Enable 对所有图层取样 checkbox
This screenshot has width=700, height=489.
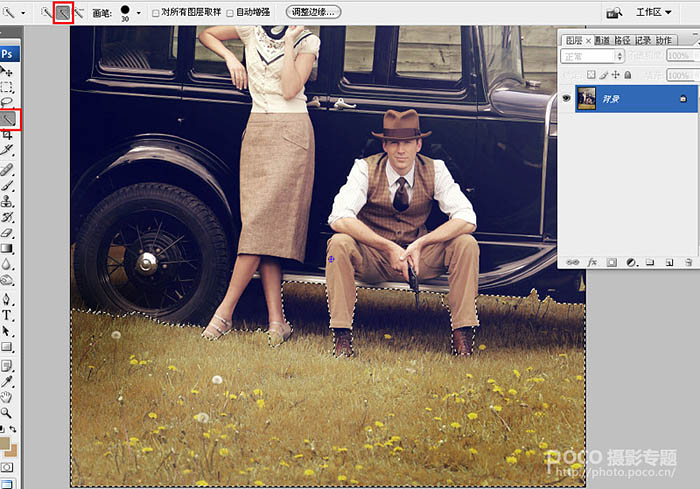[156, 13]
